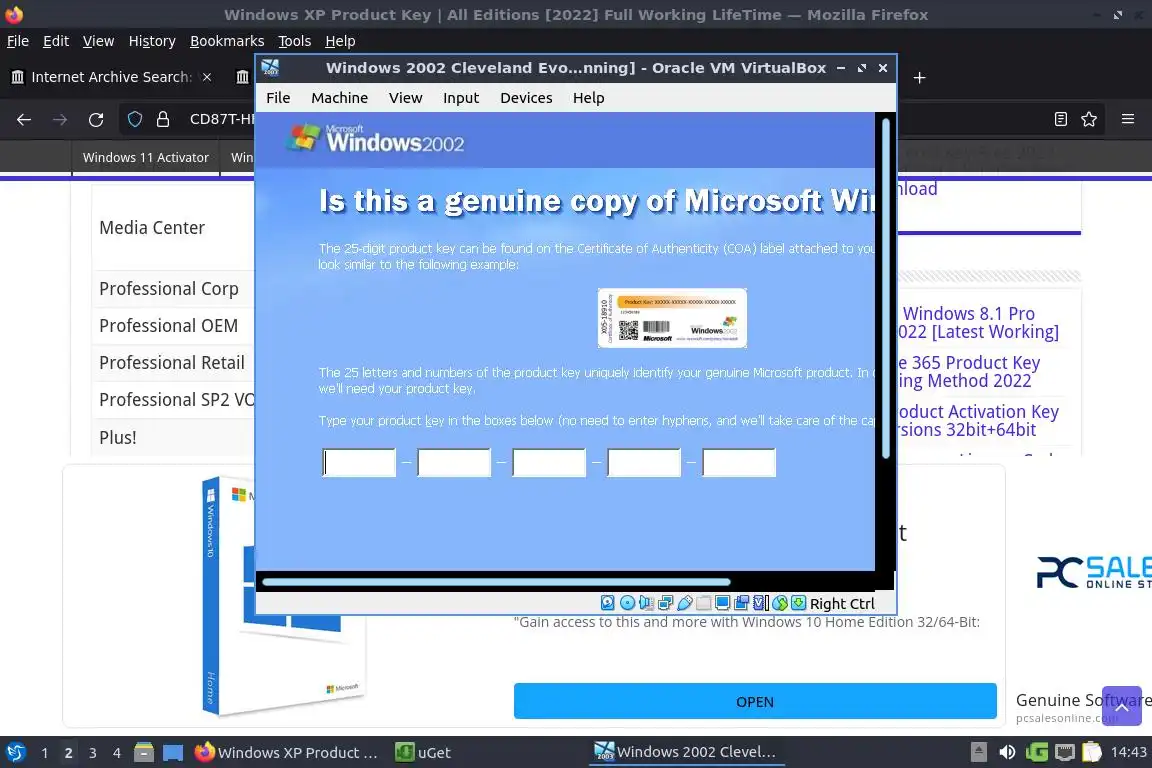Open VirtualBox Input menu
Image resolution: width=1152 pixels, height=768 pixels.
[461, 98]
